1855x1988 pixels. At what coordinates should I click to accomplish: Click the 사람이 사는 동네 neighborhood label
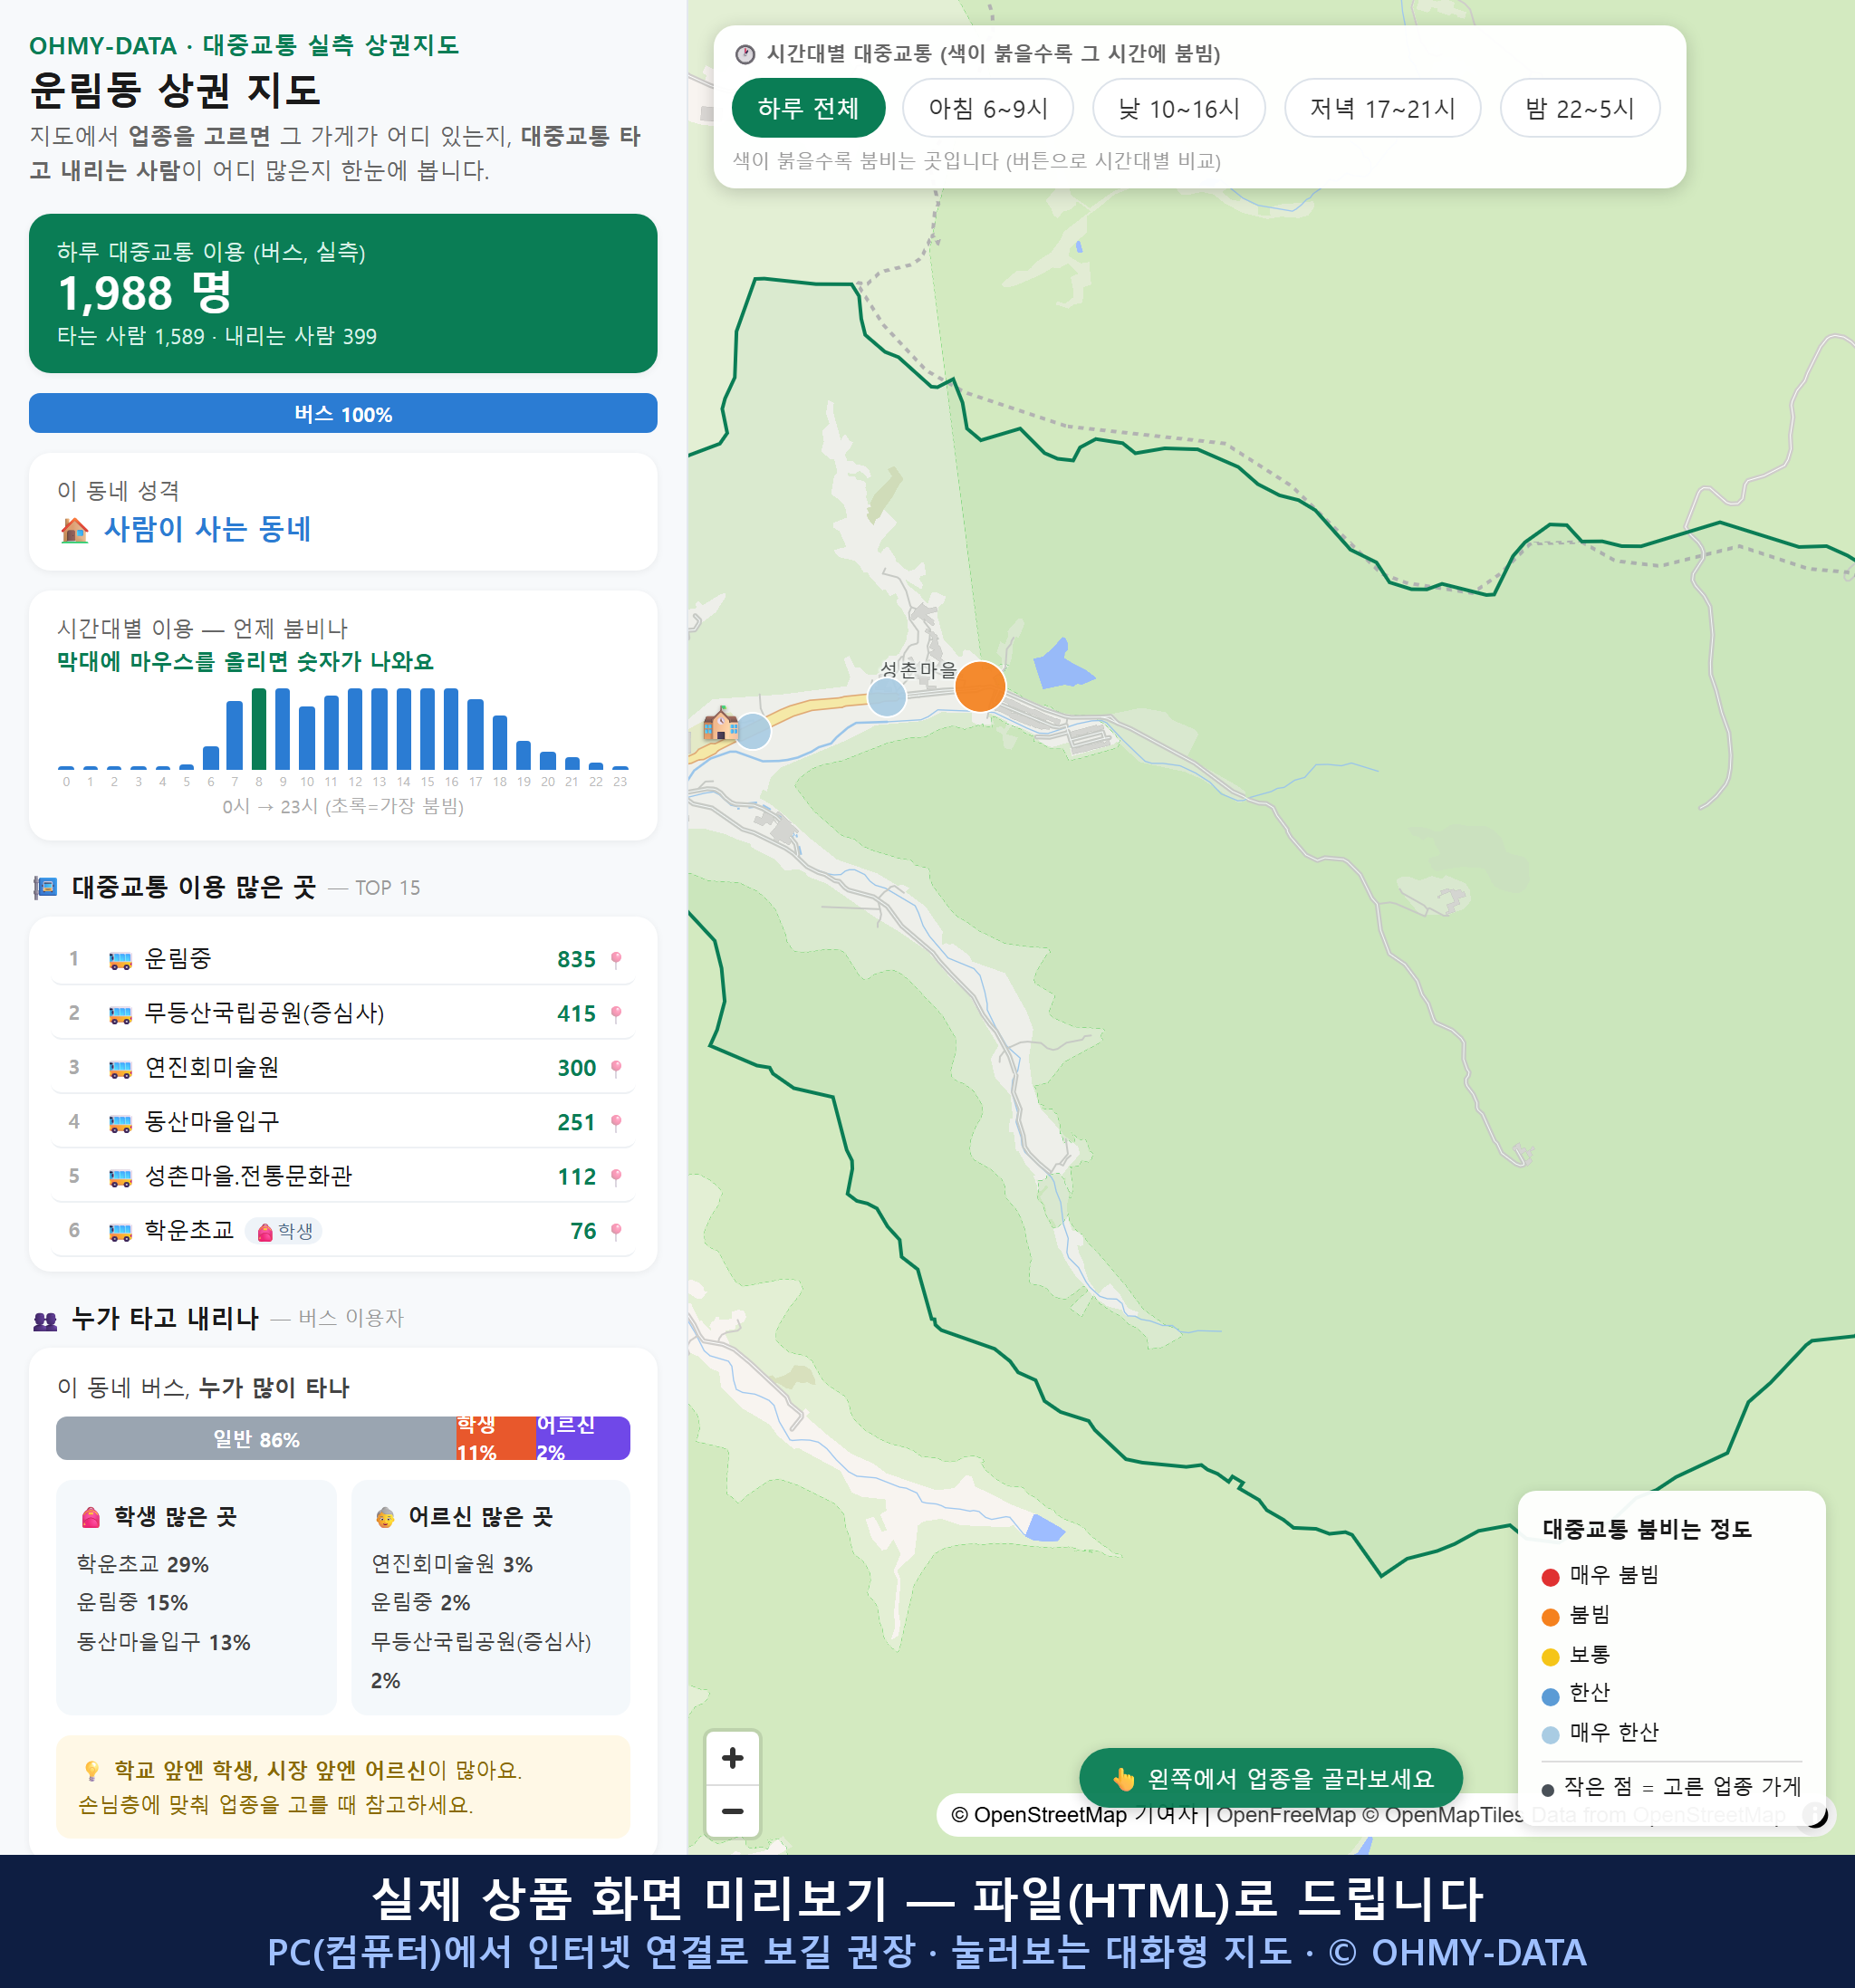coord(208,529)
